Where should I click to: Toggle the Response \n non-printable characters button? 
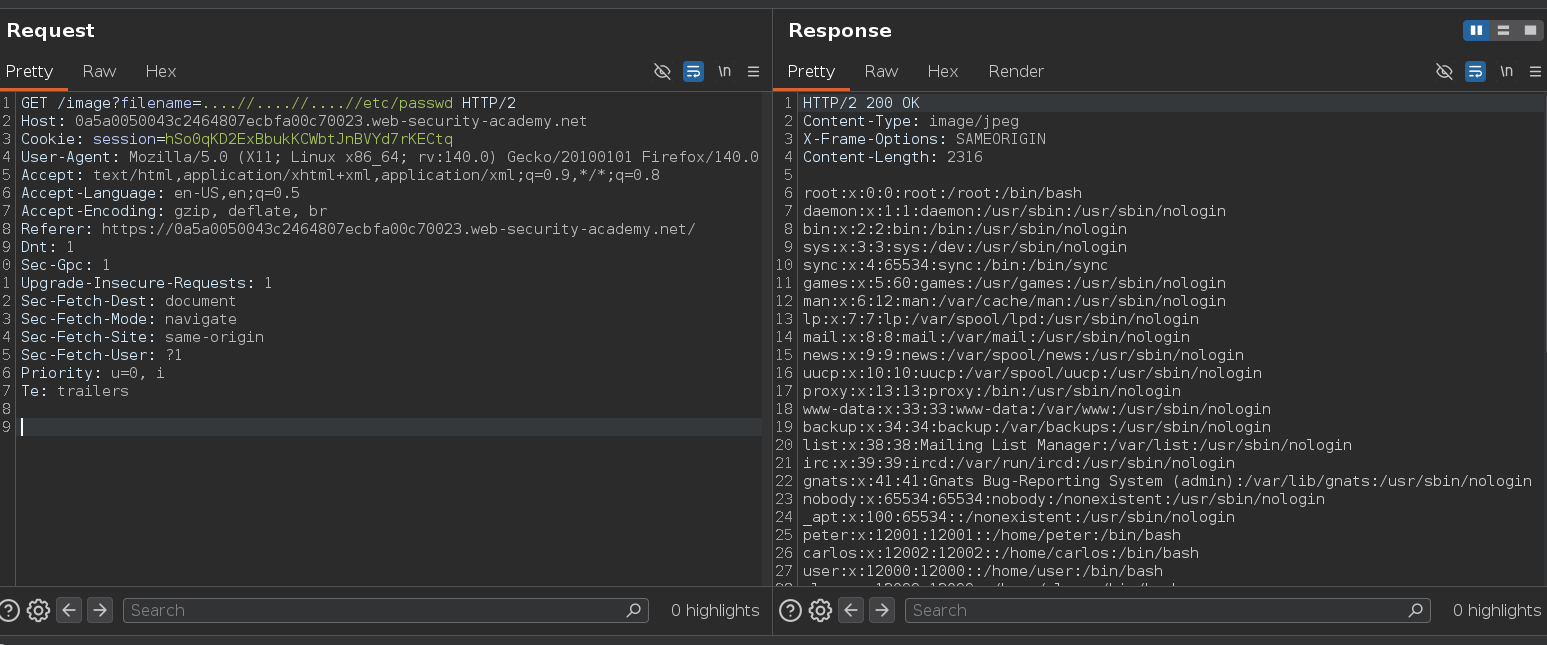tap(1506, 71)
